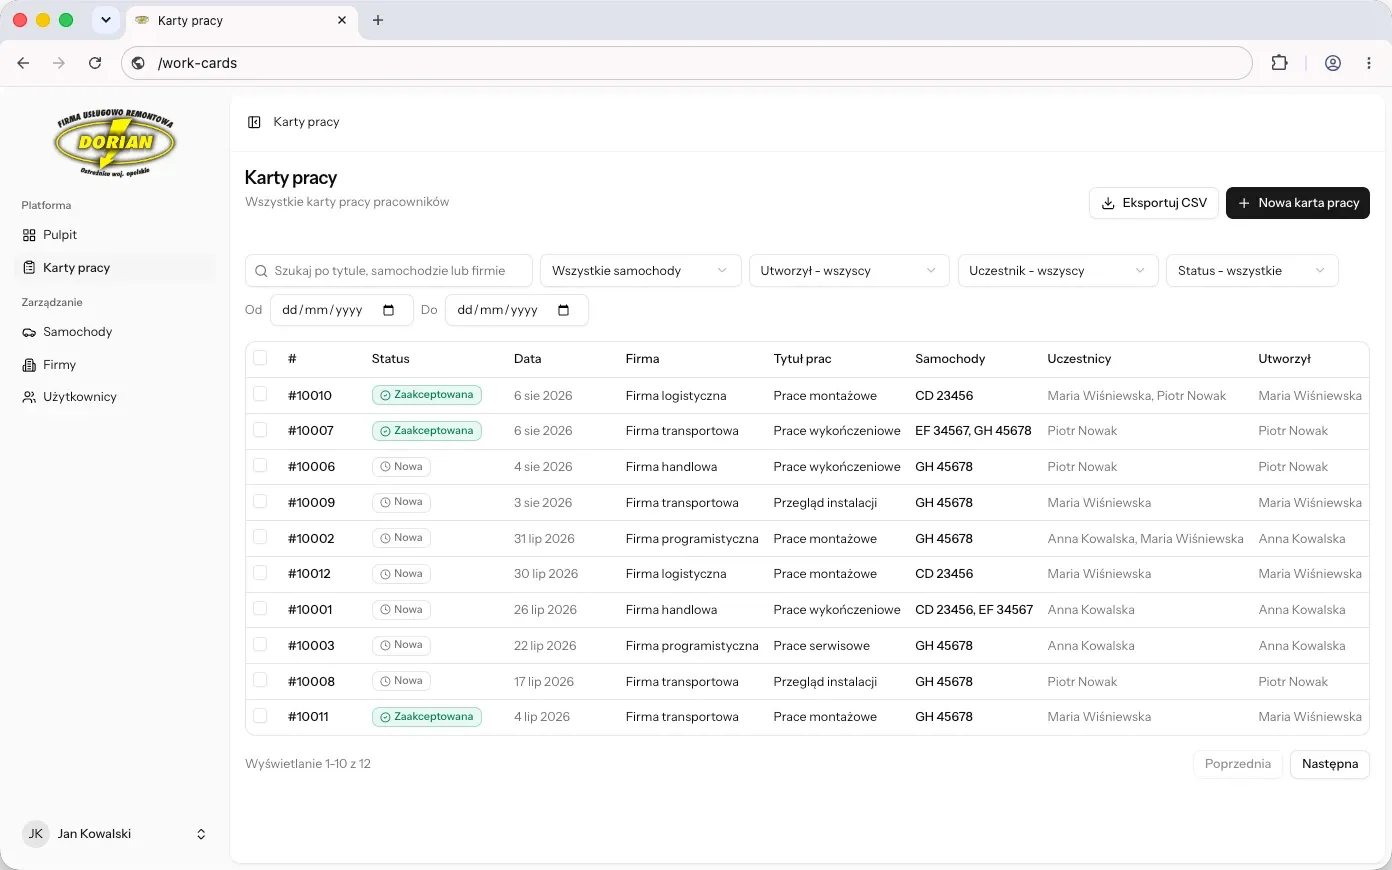
Task: Click the Zaakceptowana status badge of #10010
Action: pyautogui.click(x=427, y=395)
